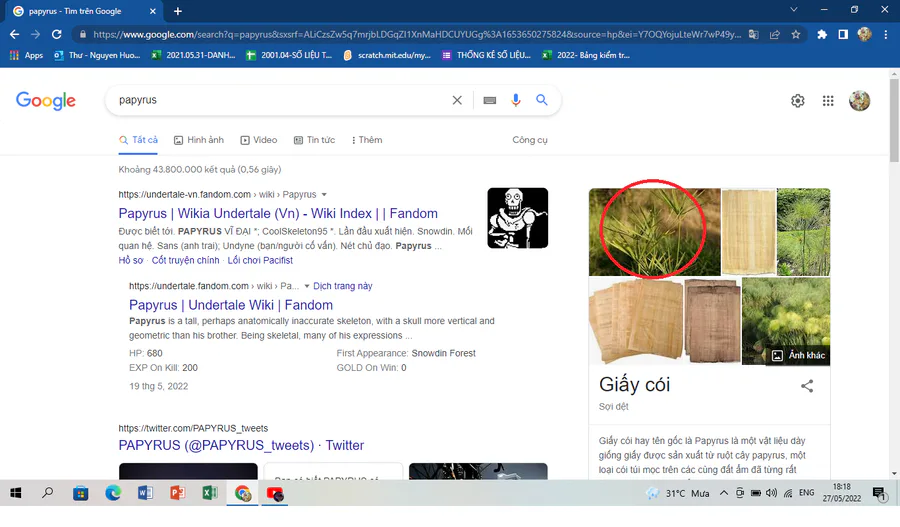
Task: Open the Chrome side panel
Action: [x=843, y=34]
